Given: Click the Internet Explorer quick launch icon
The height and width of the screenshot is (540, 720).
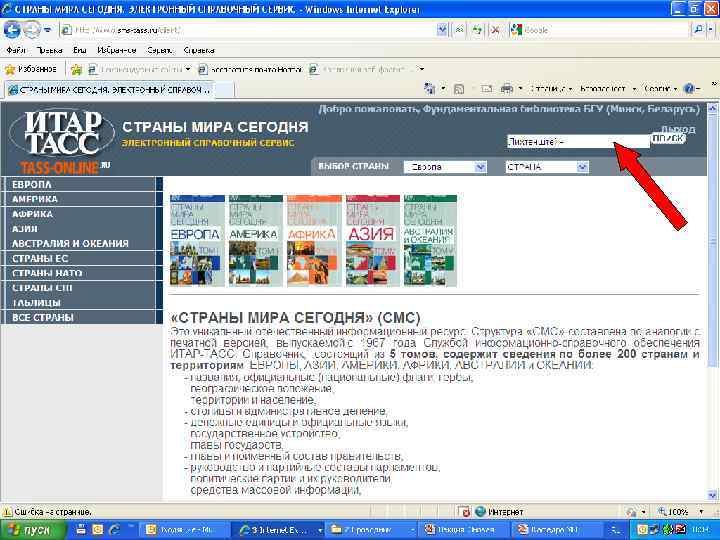Looking at the screenshot, I should (114, 530).
